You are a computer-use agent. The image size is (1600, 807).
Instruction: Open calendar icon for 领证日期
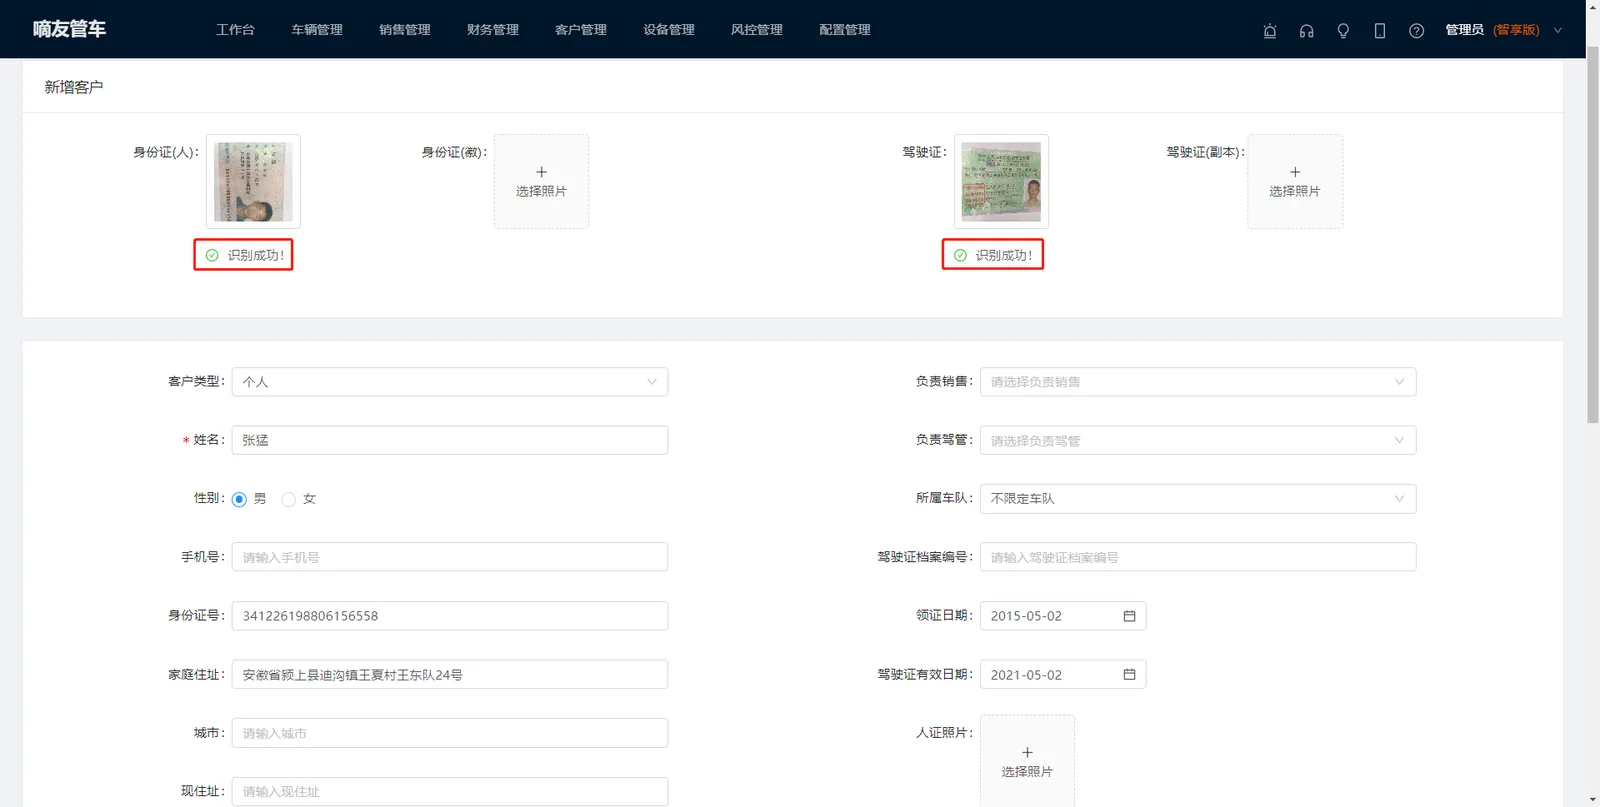click(1129, 616)
